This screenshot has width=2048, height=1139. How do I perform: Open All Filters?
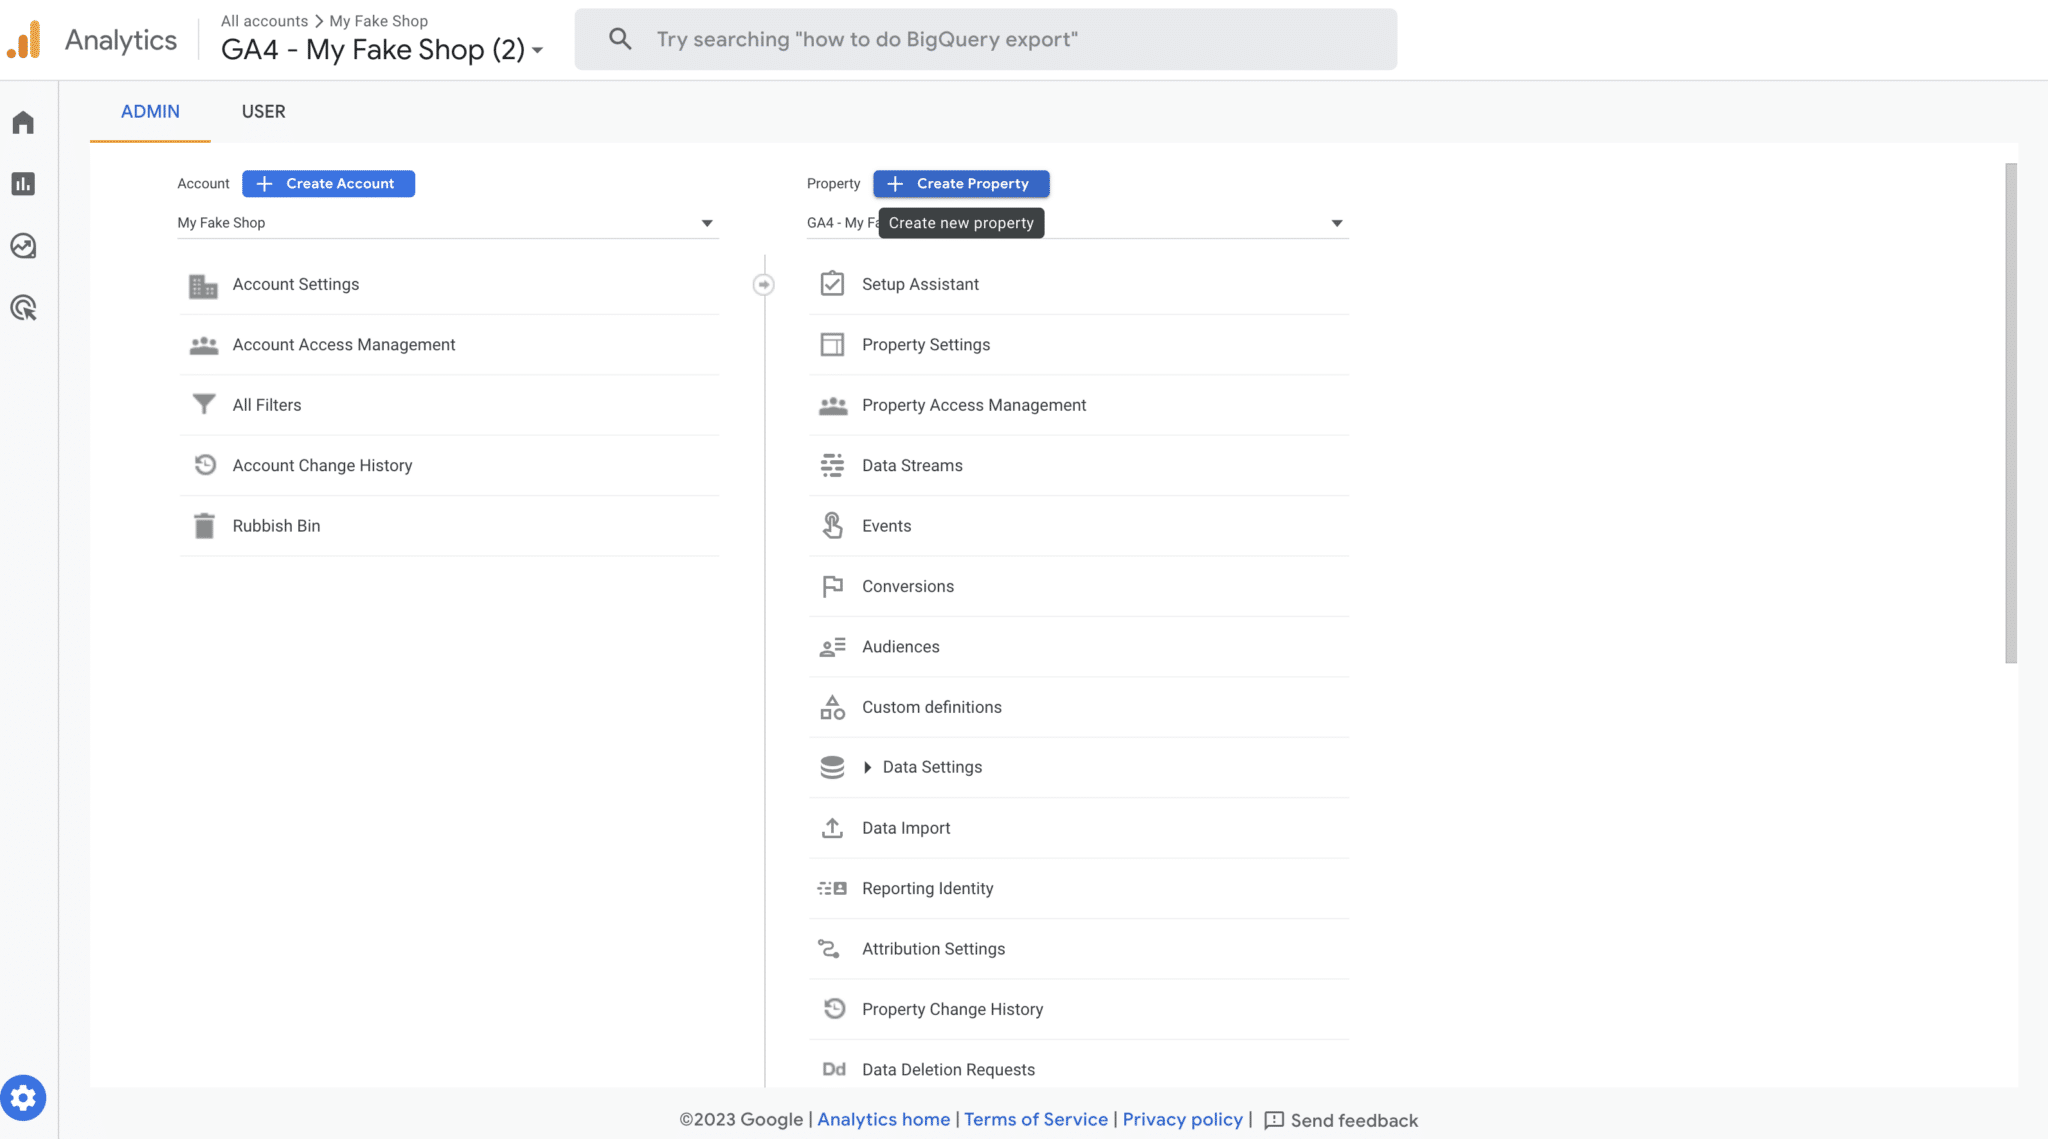(449, 405)
